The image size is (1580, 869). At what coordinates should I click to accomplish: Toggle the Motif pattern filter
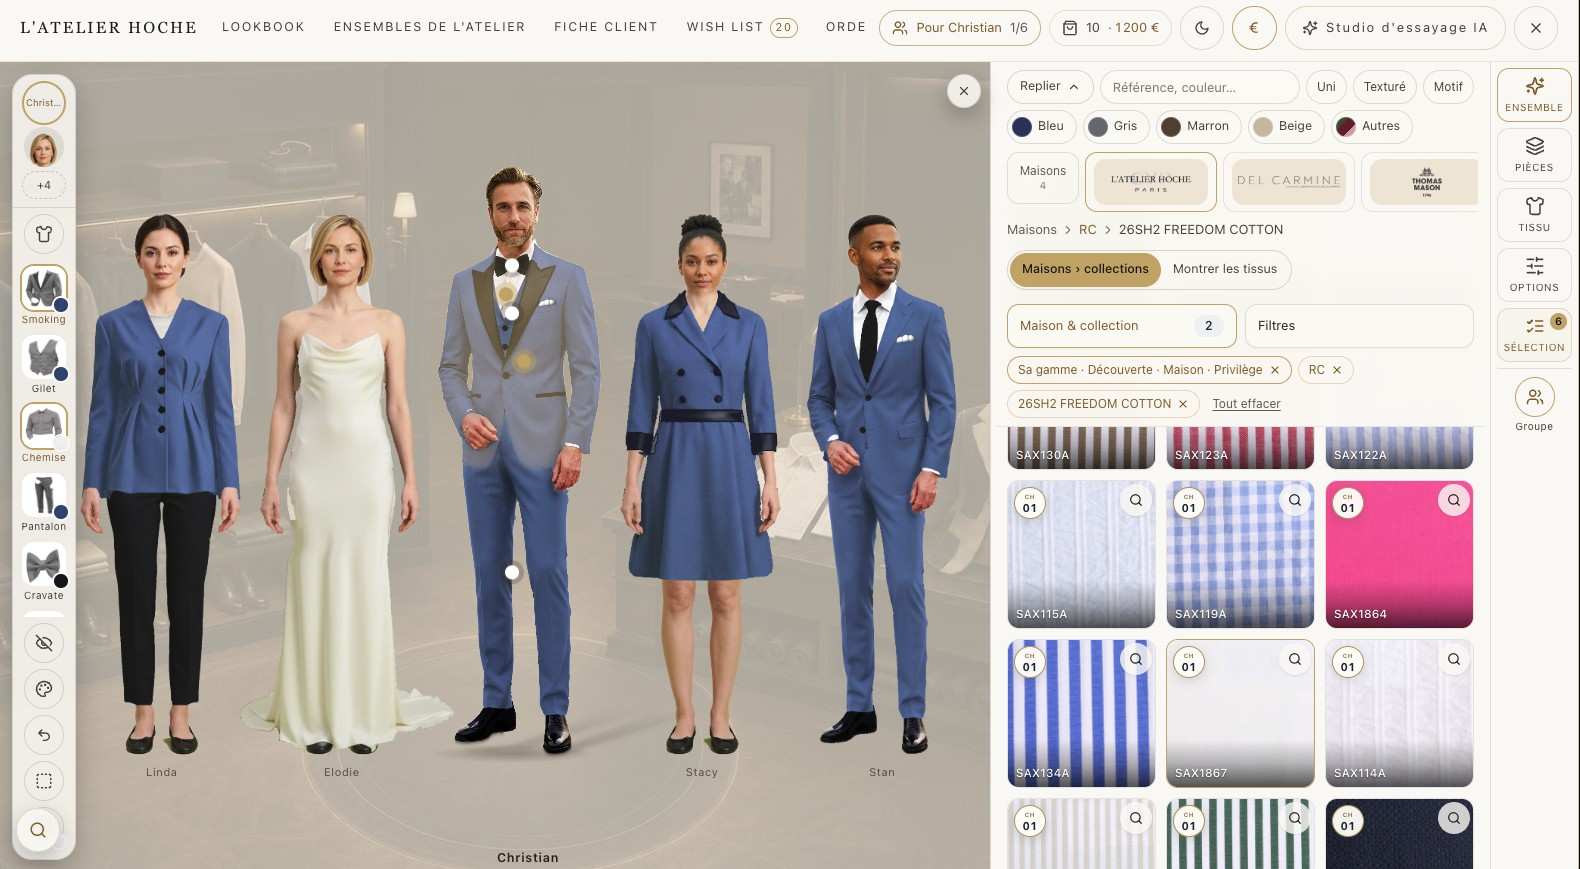click(x=1448, y=87)
